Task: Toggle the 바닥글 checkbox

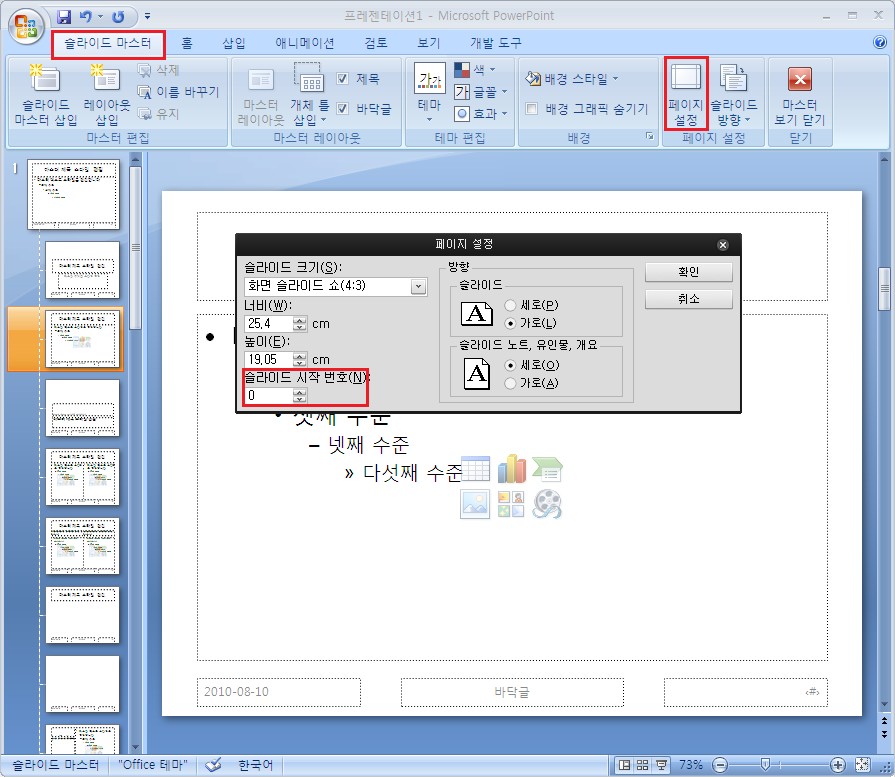Action: (342, 108)
